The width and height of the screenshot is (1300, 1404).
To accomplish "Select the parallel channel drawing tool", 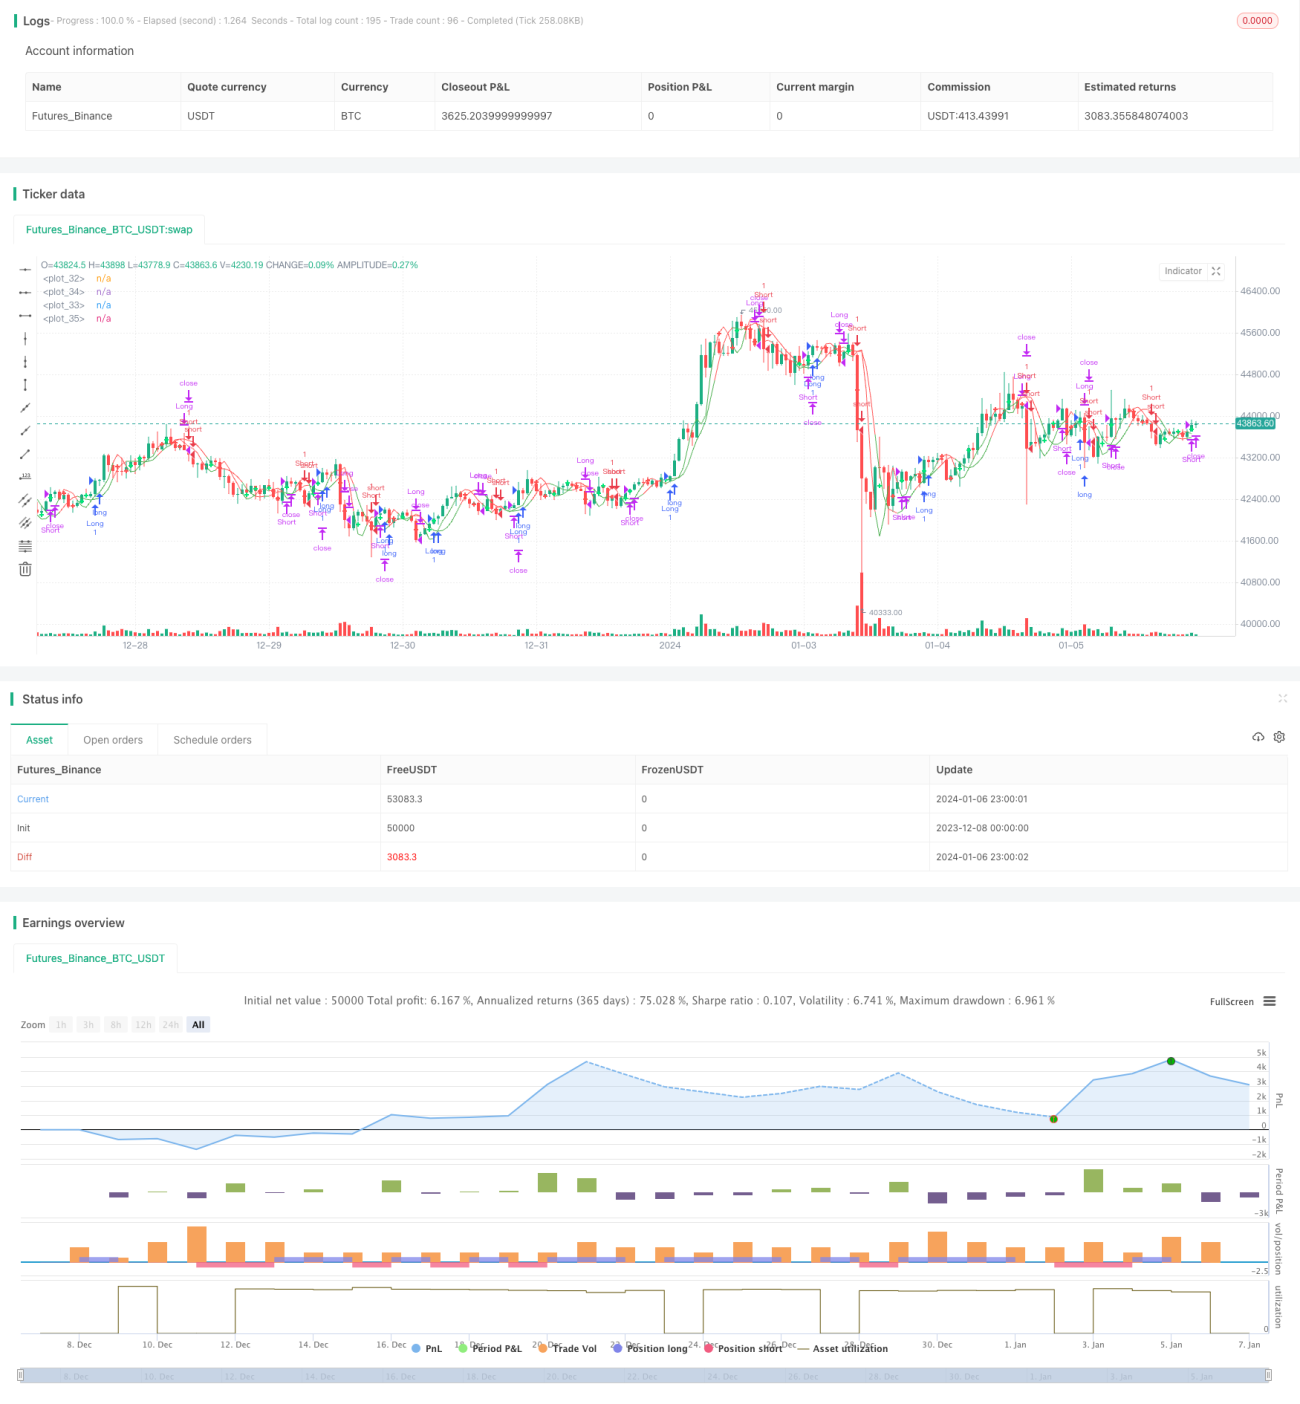I will (25, 500).
